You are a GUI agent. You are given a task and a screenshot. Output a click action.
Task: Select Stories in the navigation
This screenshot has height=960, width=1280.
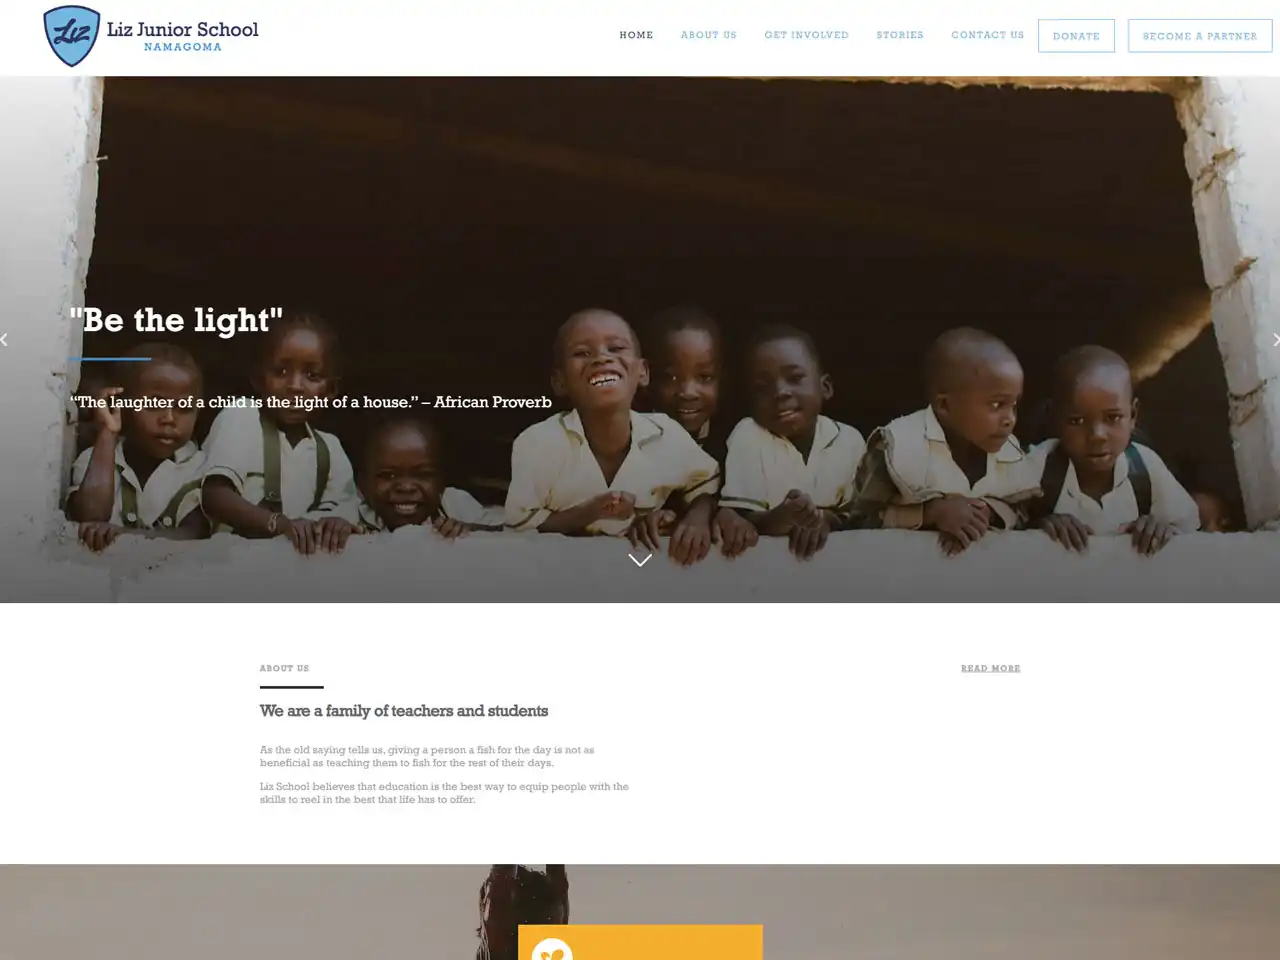900,35
